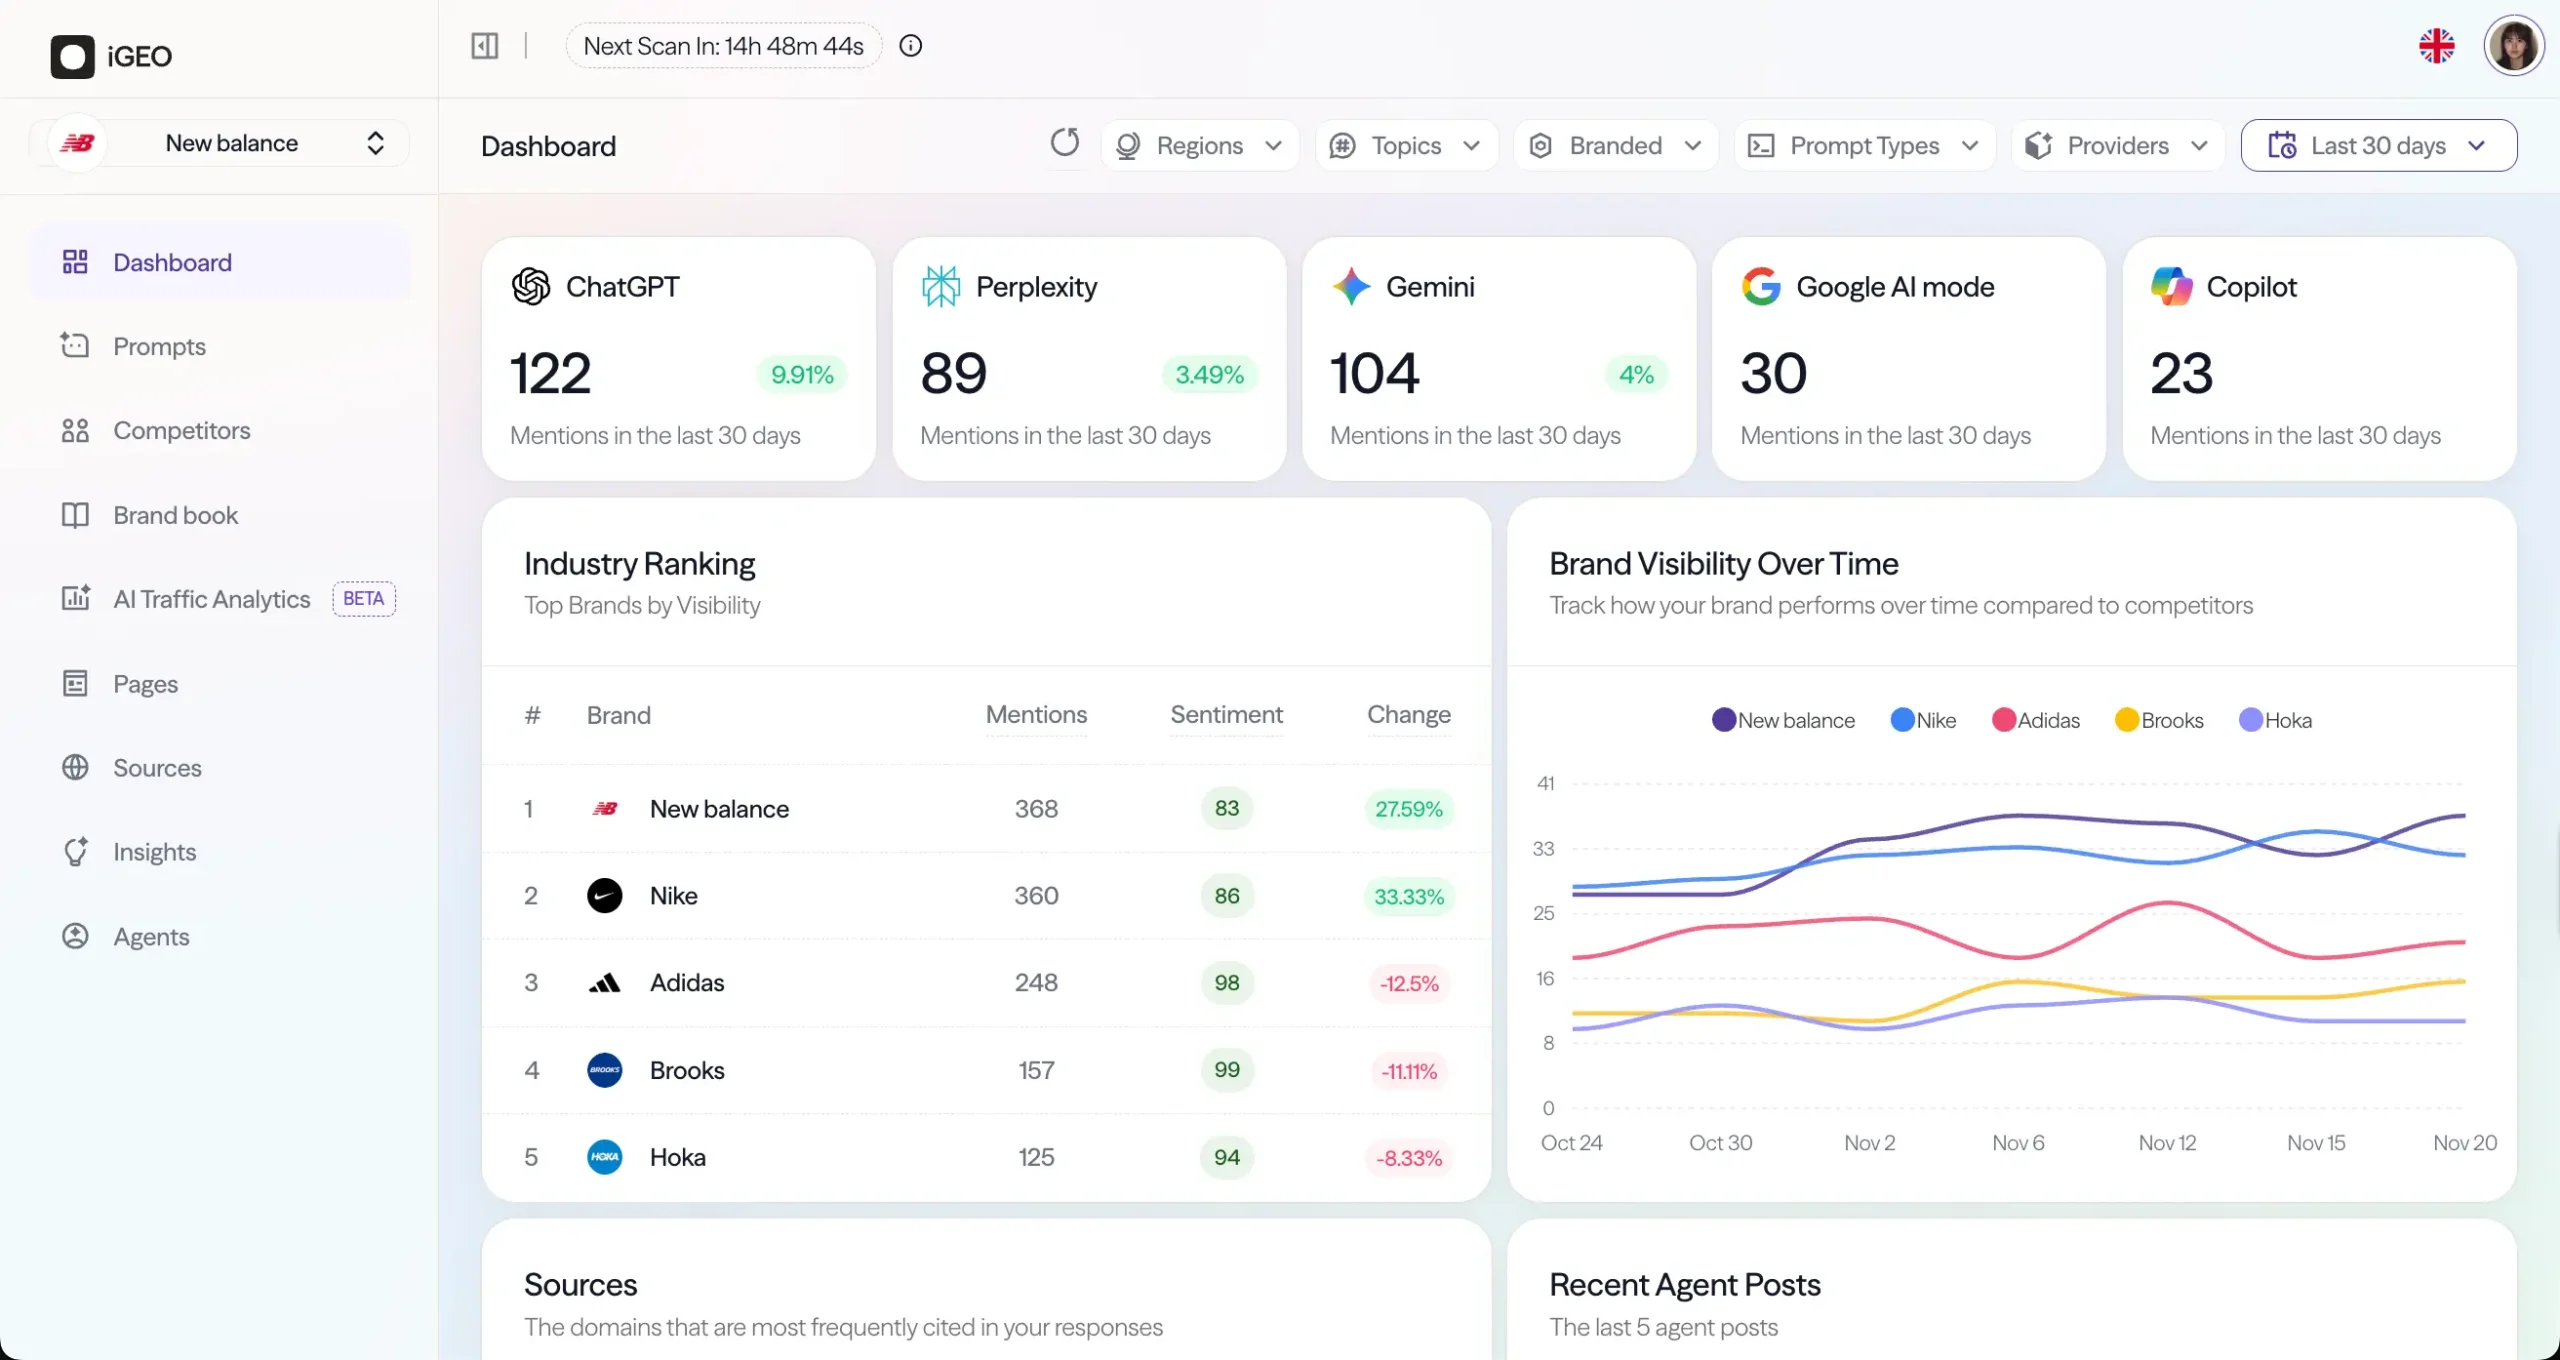Toggle Nike series in chart legend
Screen dimensions: 2560x1360
(1923, 720)
